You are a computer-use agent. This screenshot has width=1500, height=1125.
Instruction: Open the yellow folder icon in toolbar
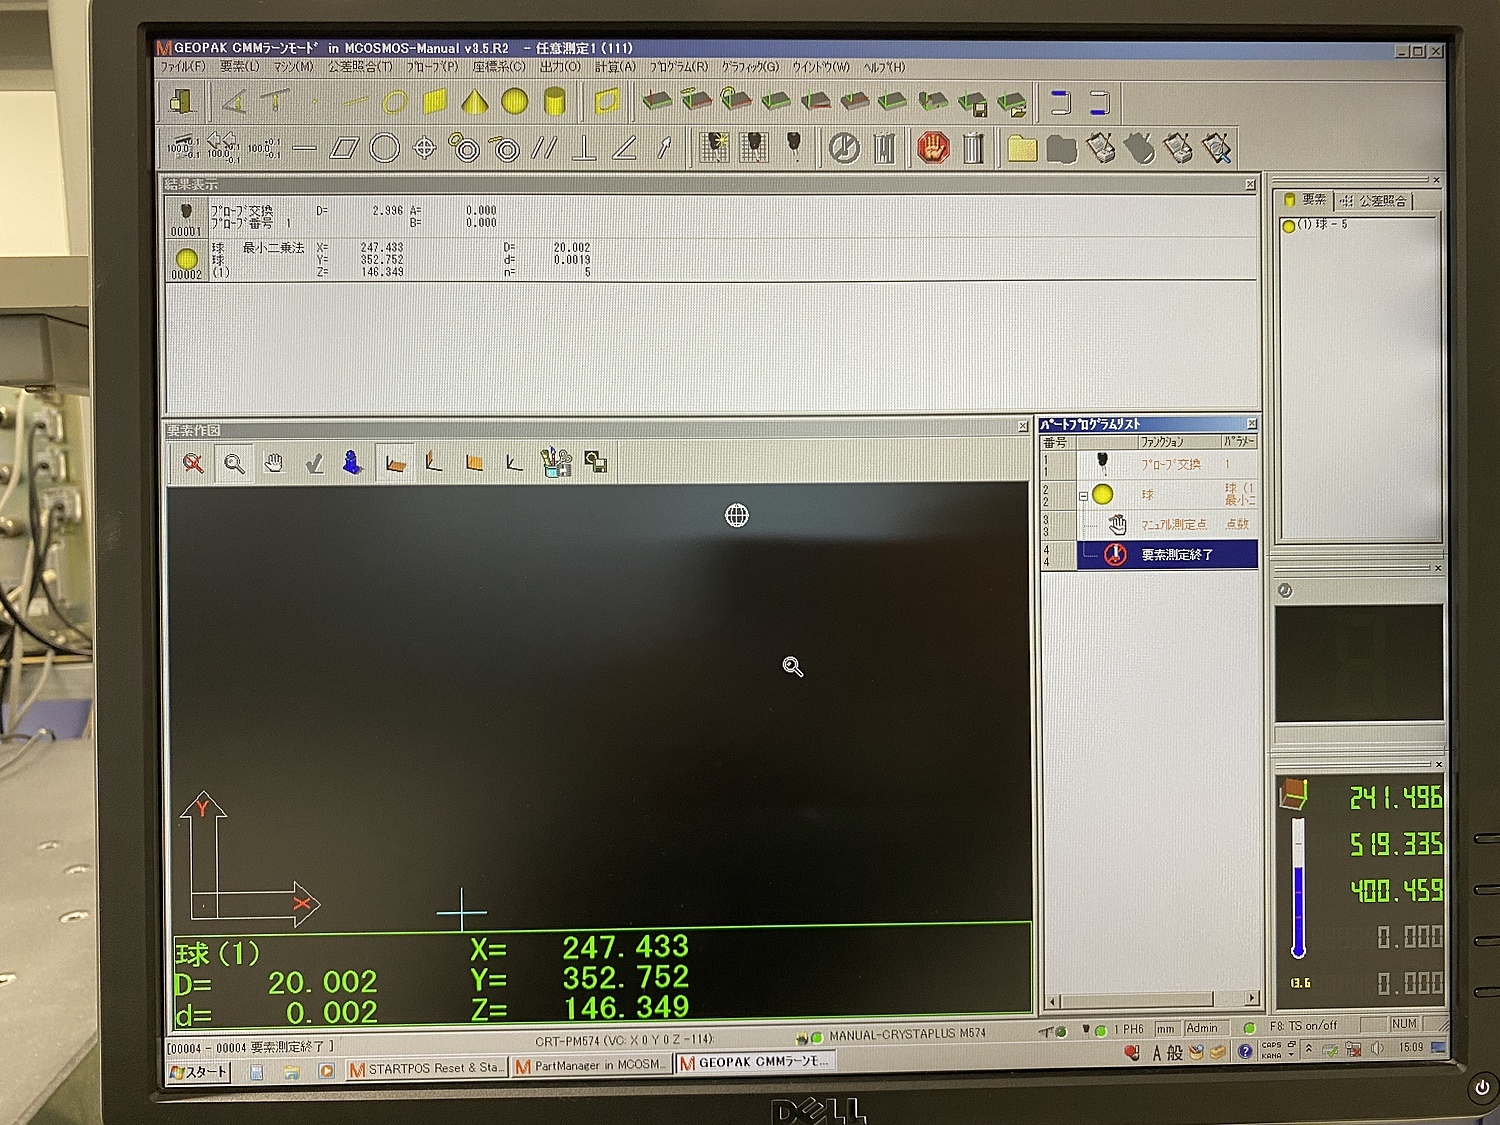[x=1022, y=149]
